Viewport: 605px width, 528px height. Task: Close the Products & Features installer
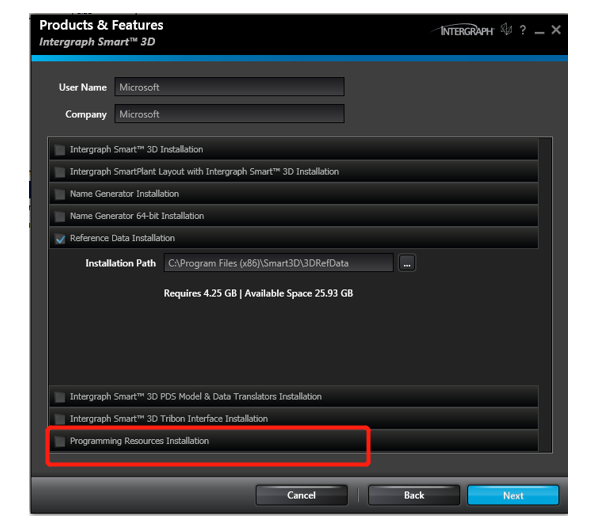556,30
